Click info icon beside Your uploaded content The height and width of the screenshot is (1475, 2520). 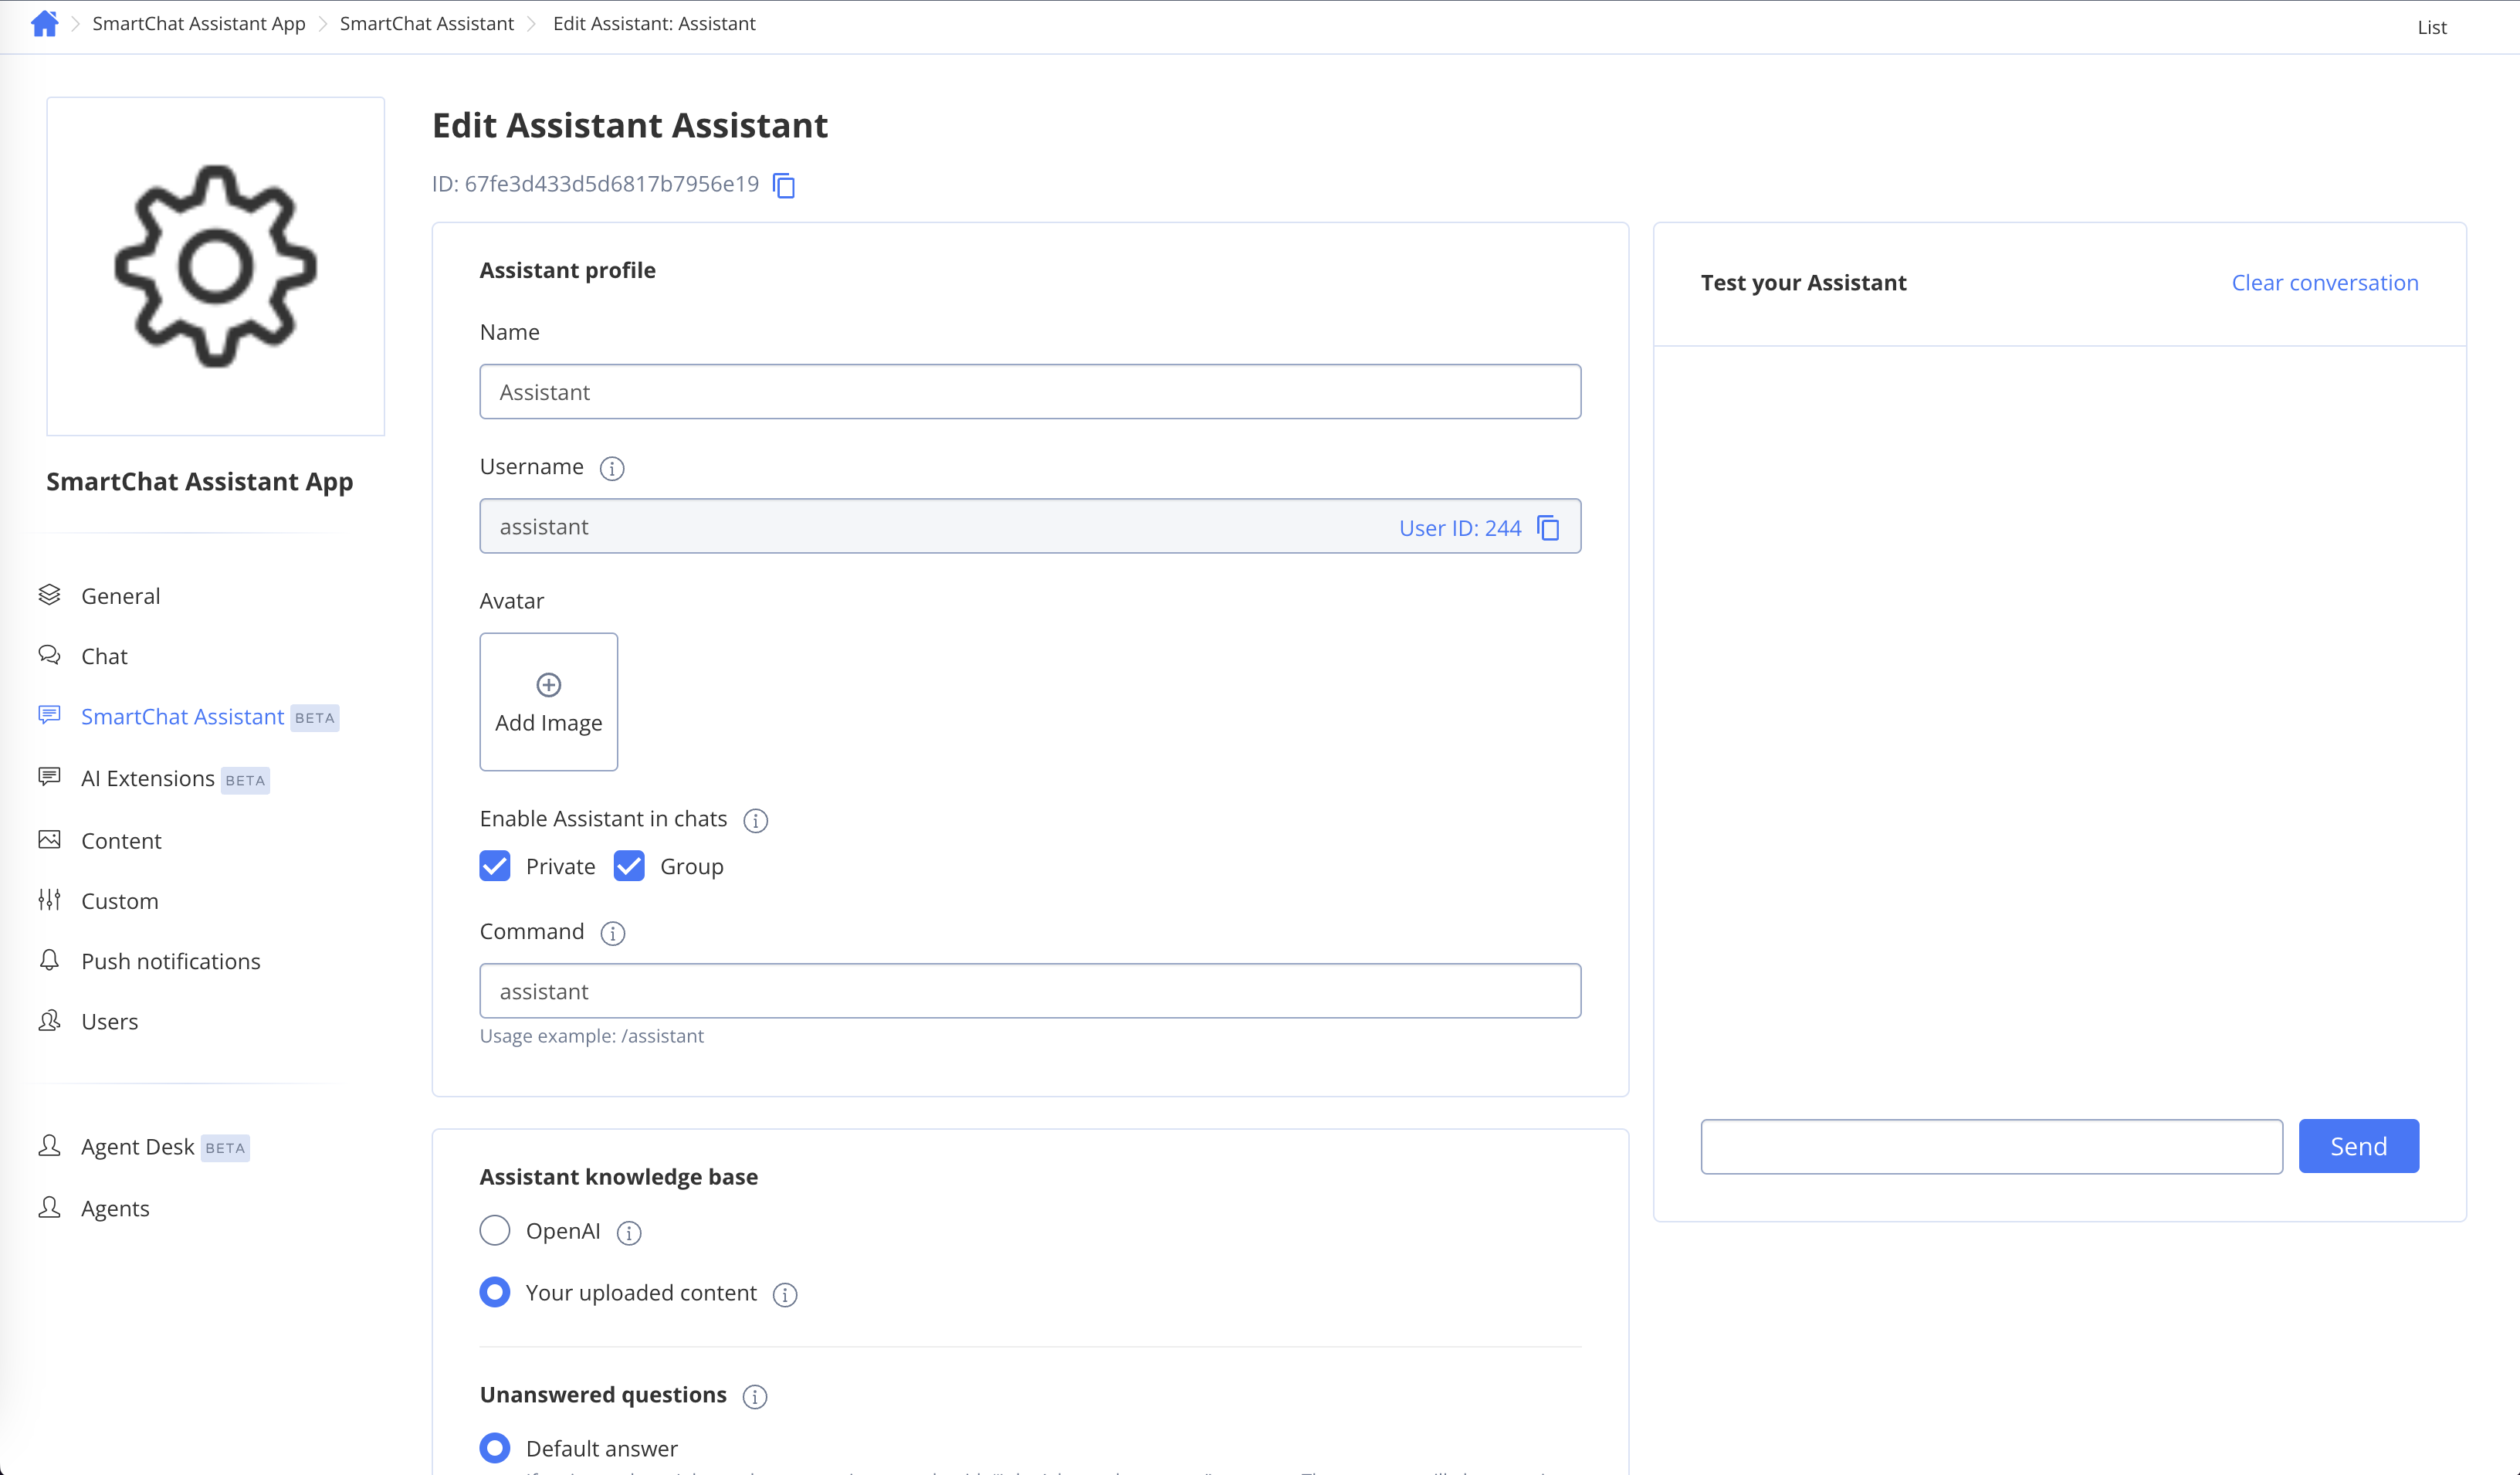[785, 1295]
